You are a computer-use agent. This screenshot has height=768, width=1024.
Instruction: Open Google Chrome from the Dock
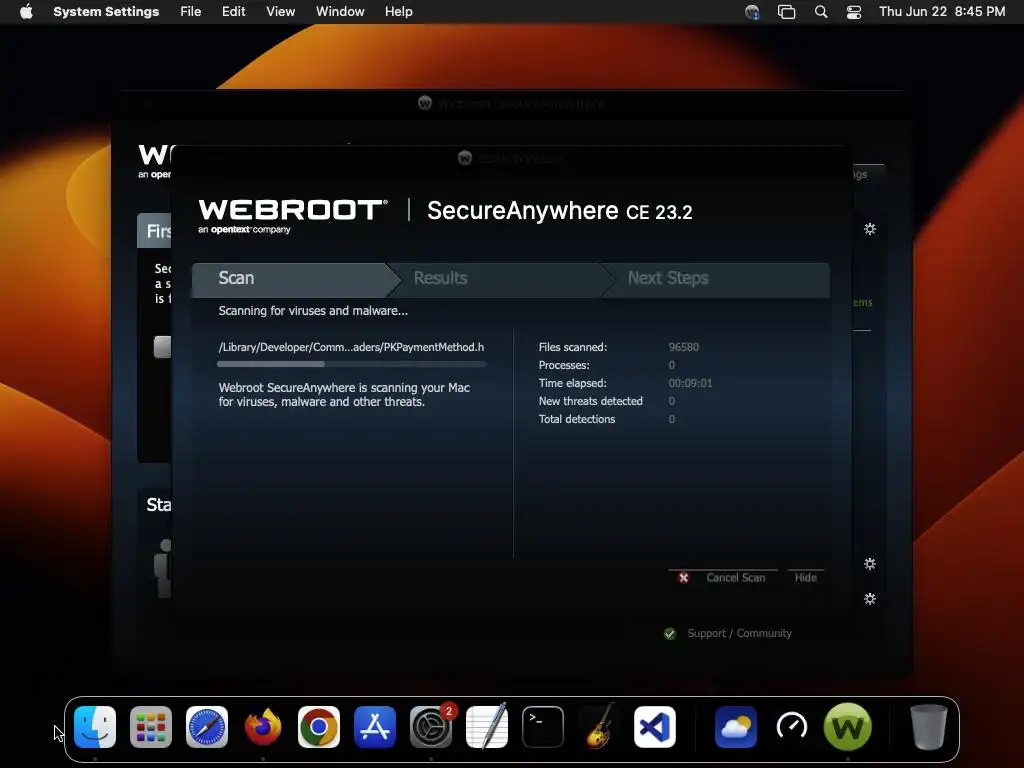319,727
